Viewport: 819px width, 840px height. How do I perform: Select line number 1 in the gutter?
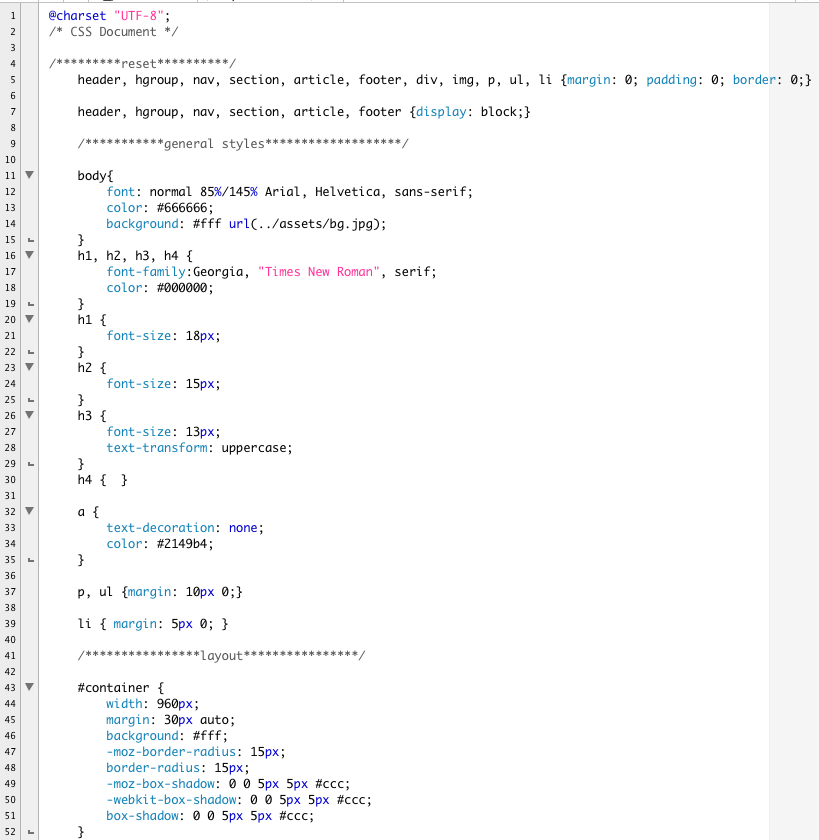coord(11,16)
